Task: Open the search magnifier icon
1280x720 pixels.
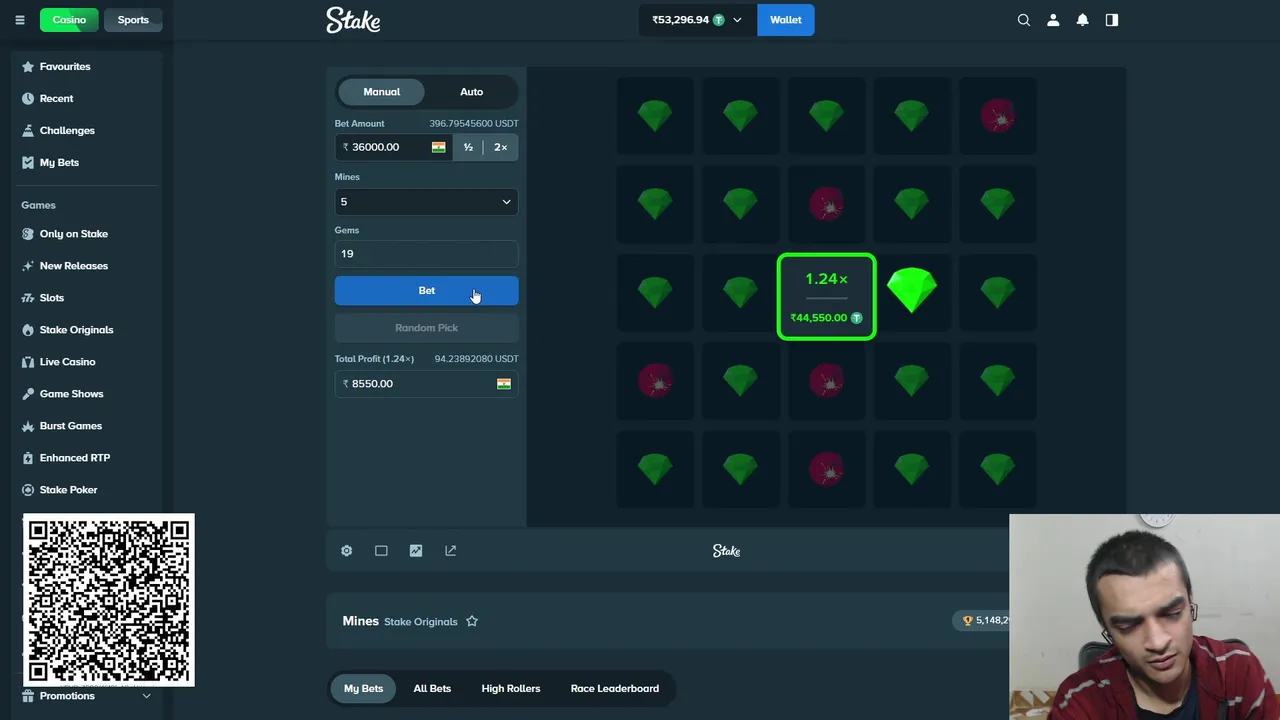Action: click(1023, 20)
